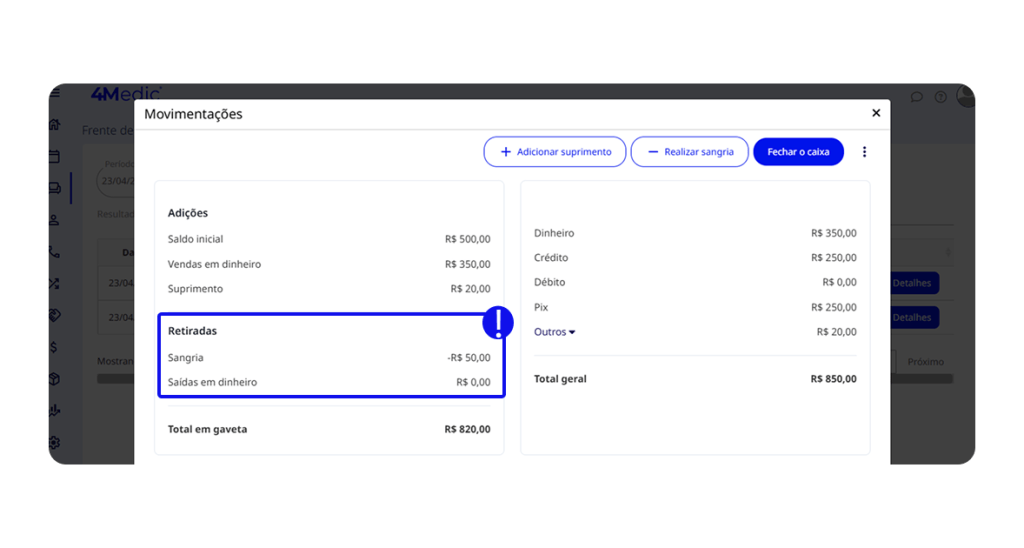Click the help question mark icon
The width and height of the screenshot is (1024, 548).
tap(940, 97)
